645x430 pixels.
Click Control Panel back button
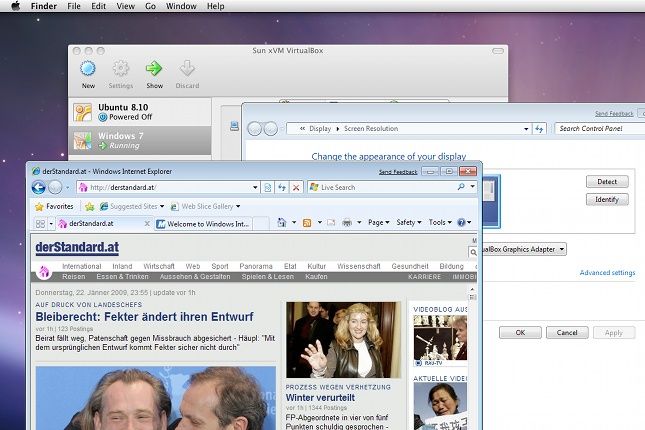tap(255, 129)
